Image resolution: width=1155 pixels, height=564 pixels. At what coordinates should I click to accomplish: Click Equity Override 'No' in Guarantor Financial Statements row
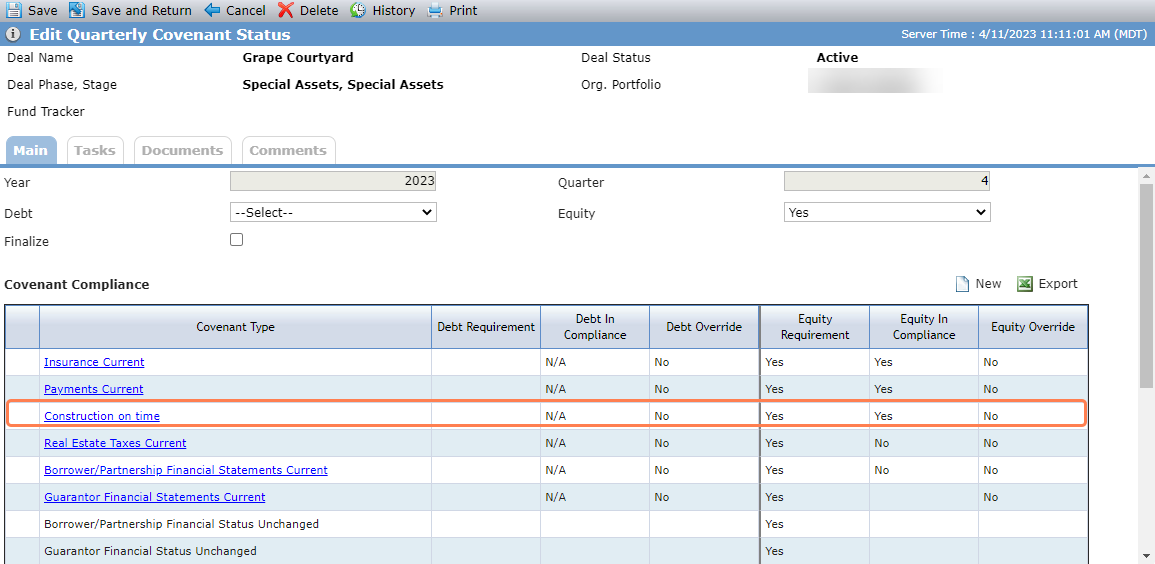point(990,497)
